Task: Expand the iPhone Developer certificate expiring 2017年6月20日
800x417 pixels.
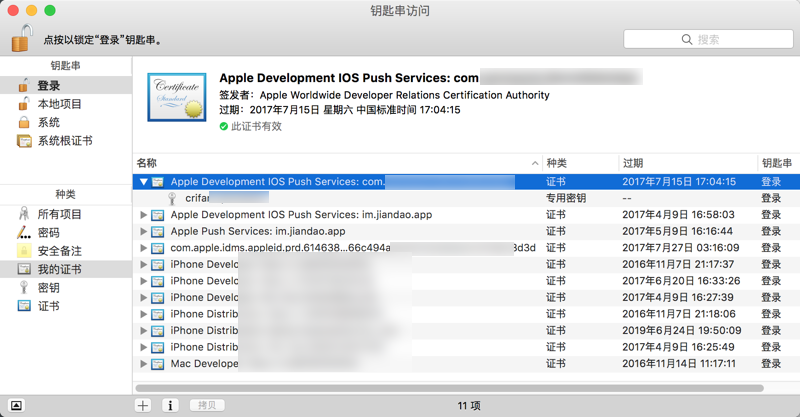Action: 144,281
